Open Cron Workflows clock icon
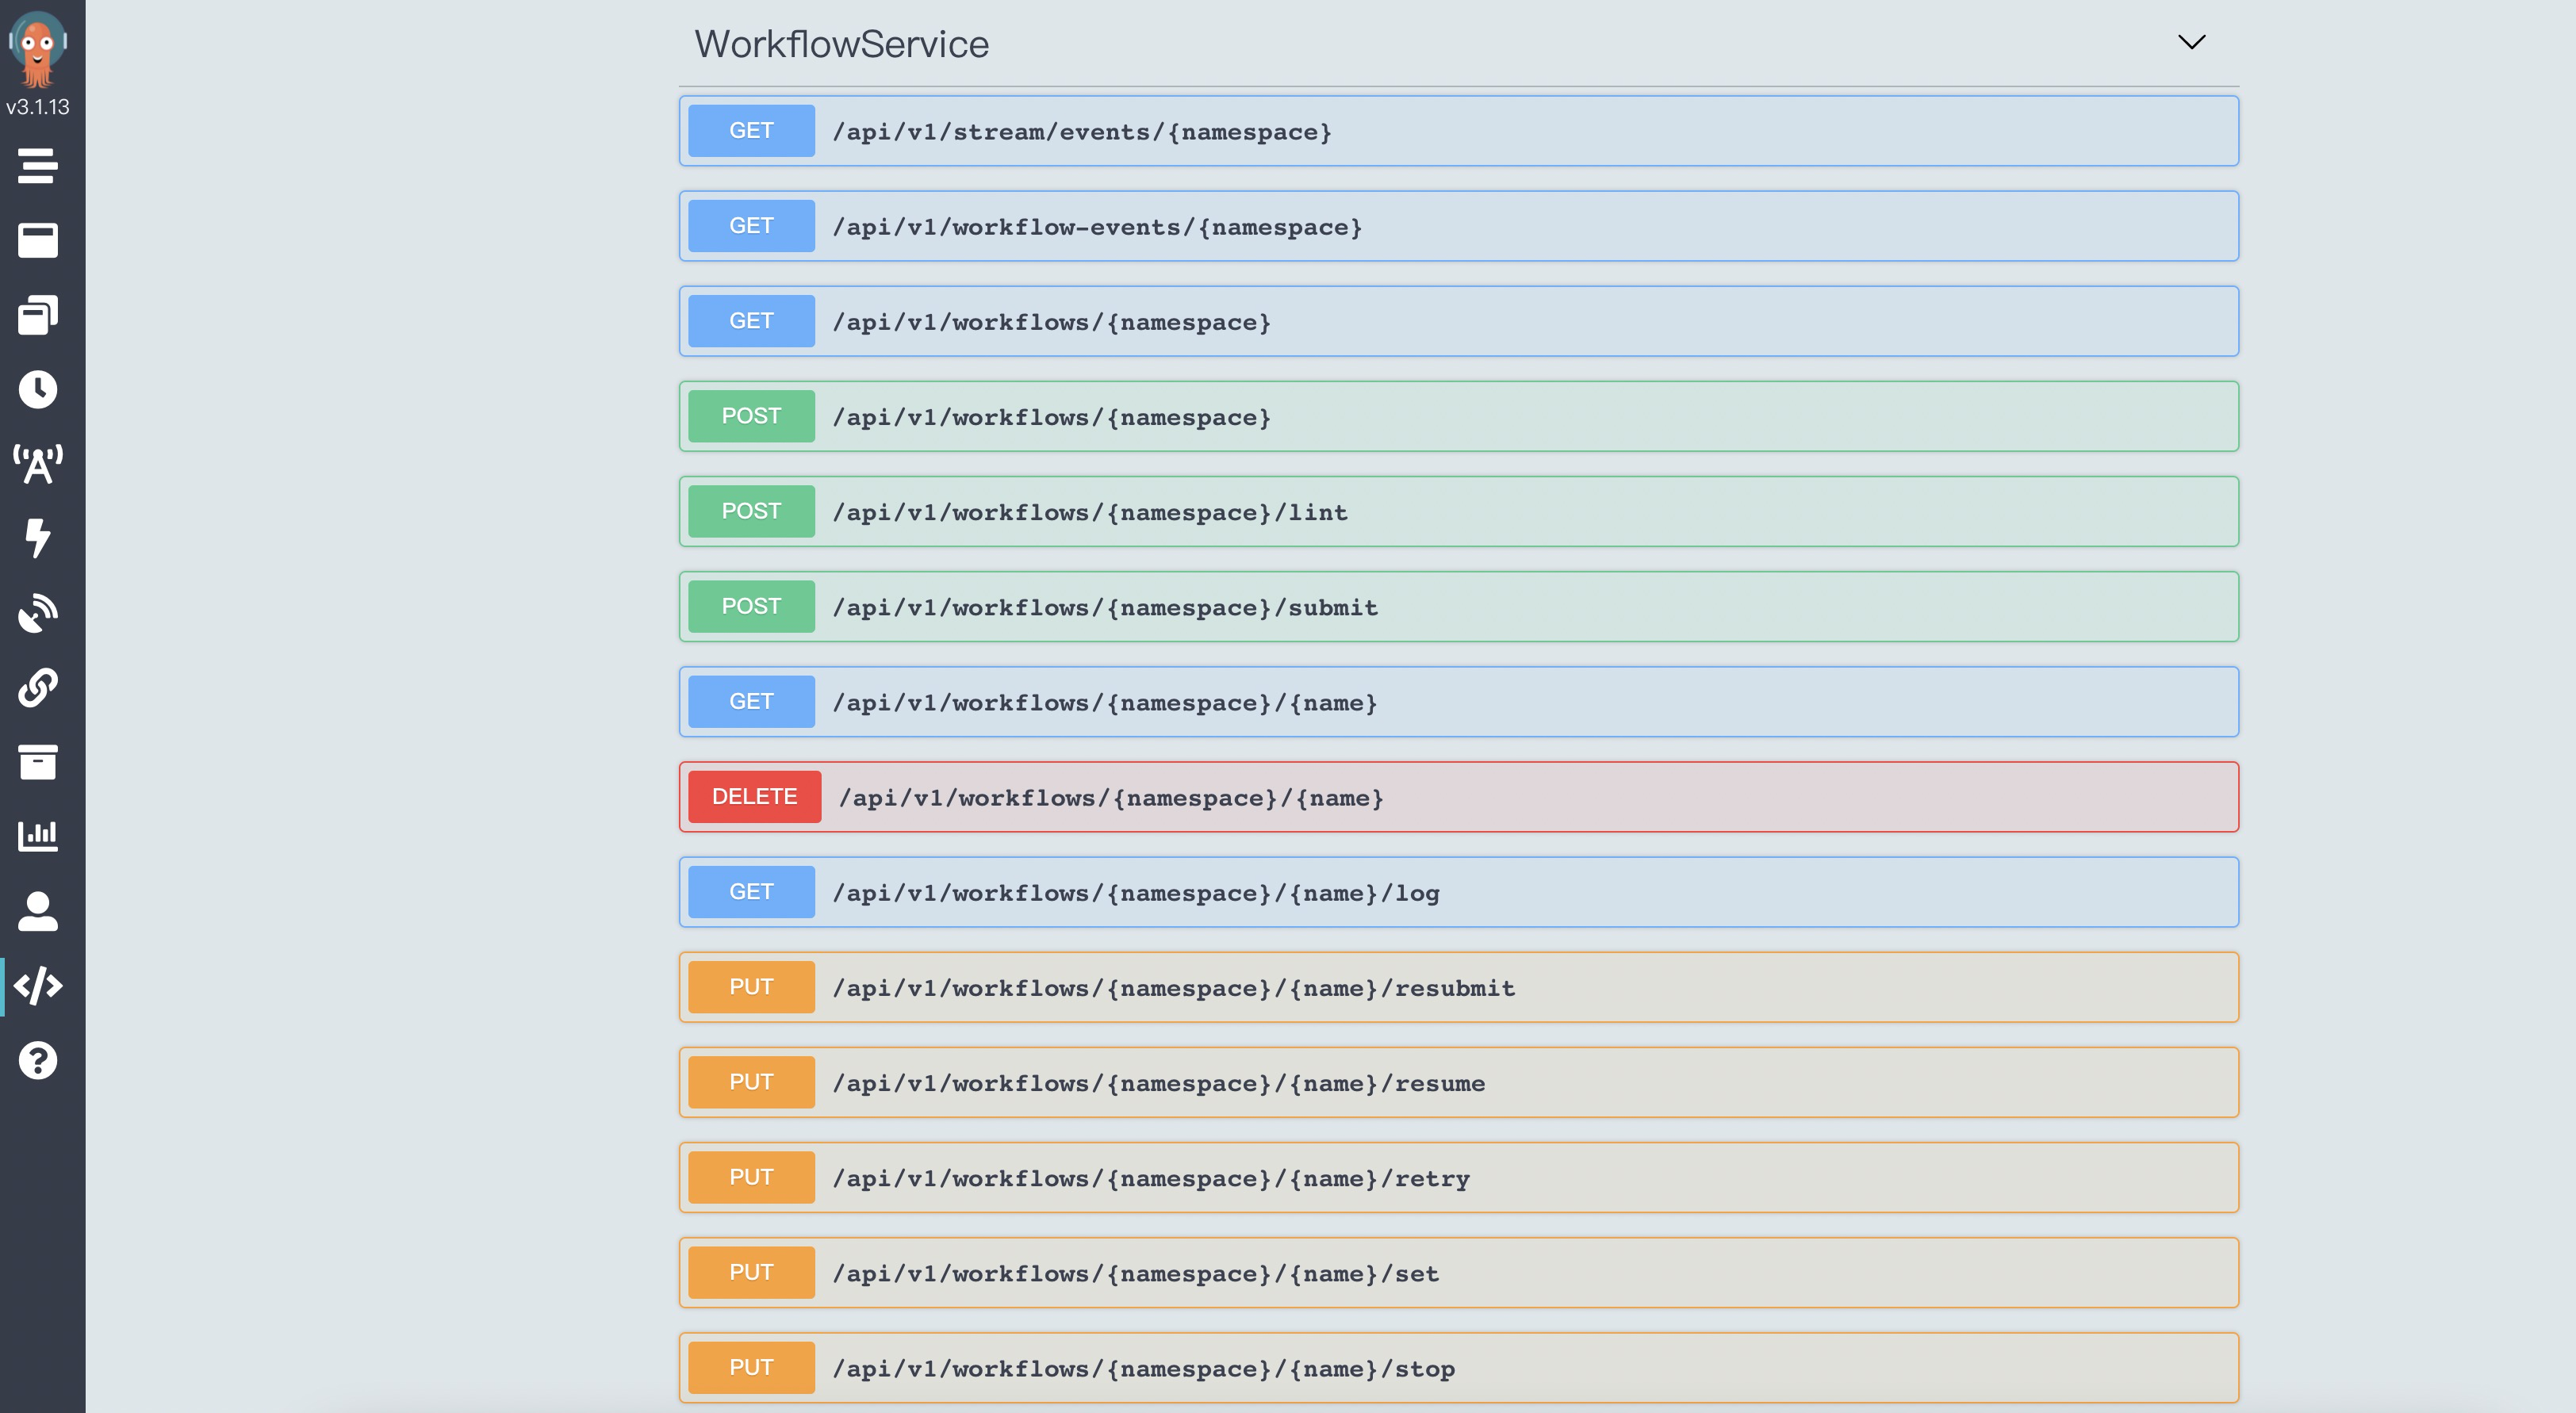This screenshot has height=1413, width=2576. coord(38,389)
